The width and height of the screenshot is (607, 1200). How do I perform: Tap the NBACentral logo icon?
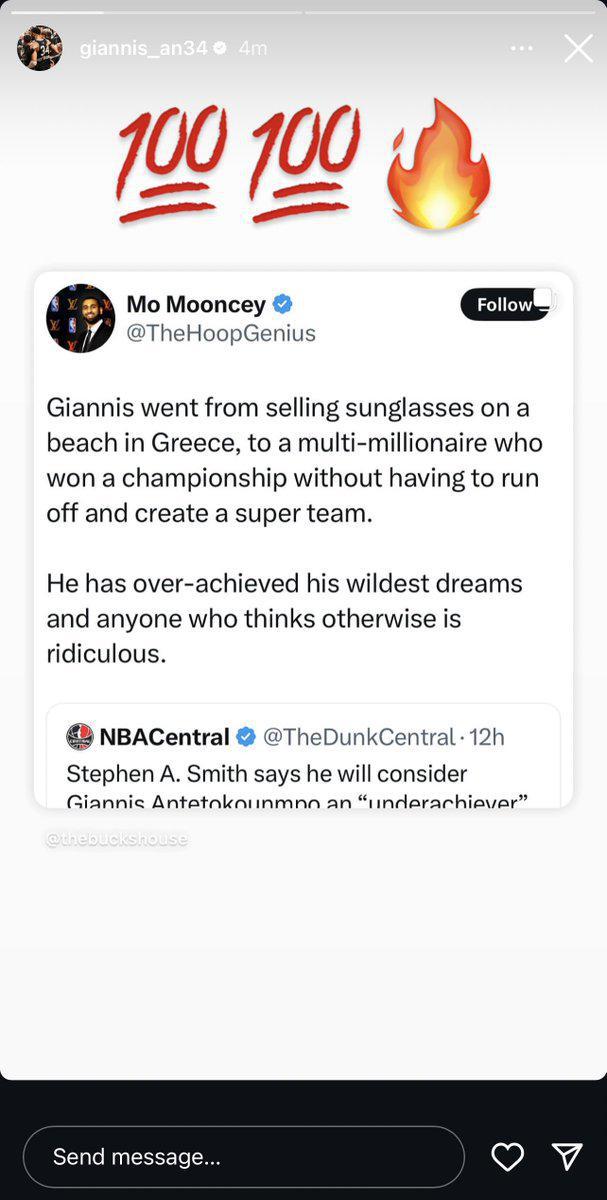(80, 737)
